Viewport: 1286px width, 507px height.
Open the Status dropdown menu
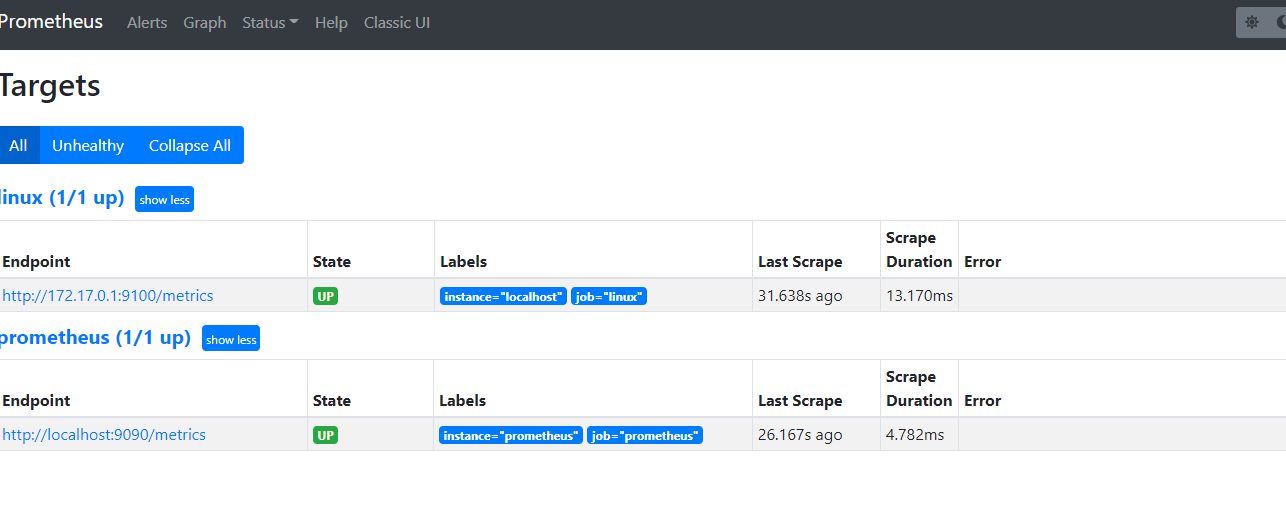(270, 22)
